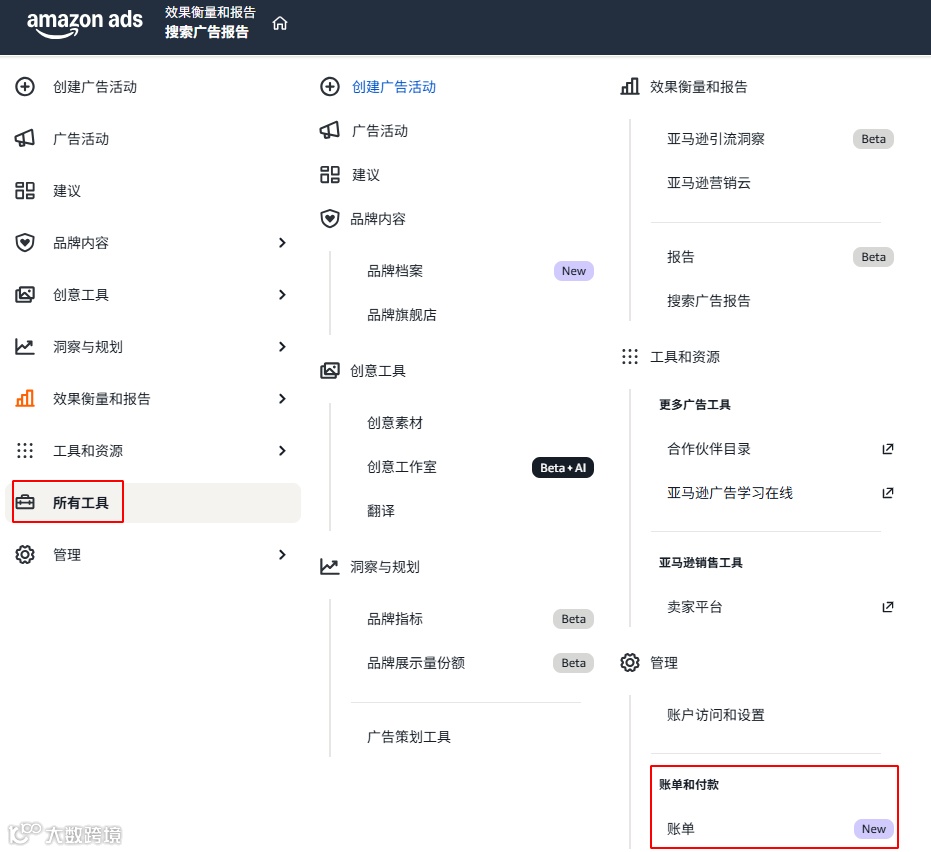The image size is (931, 852).
Task: Expand 管理 chevron in left sidebar
Action: pos(283,555)
